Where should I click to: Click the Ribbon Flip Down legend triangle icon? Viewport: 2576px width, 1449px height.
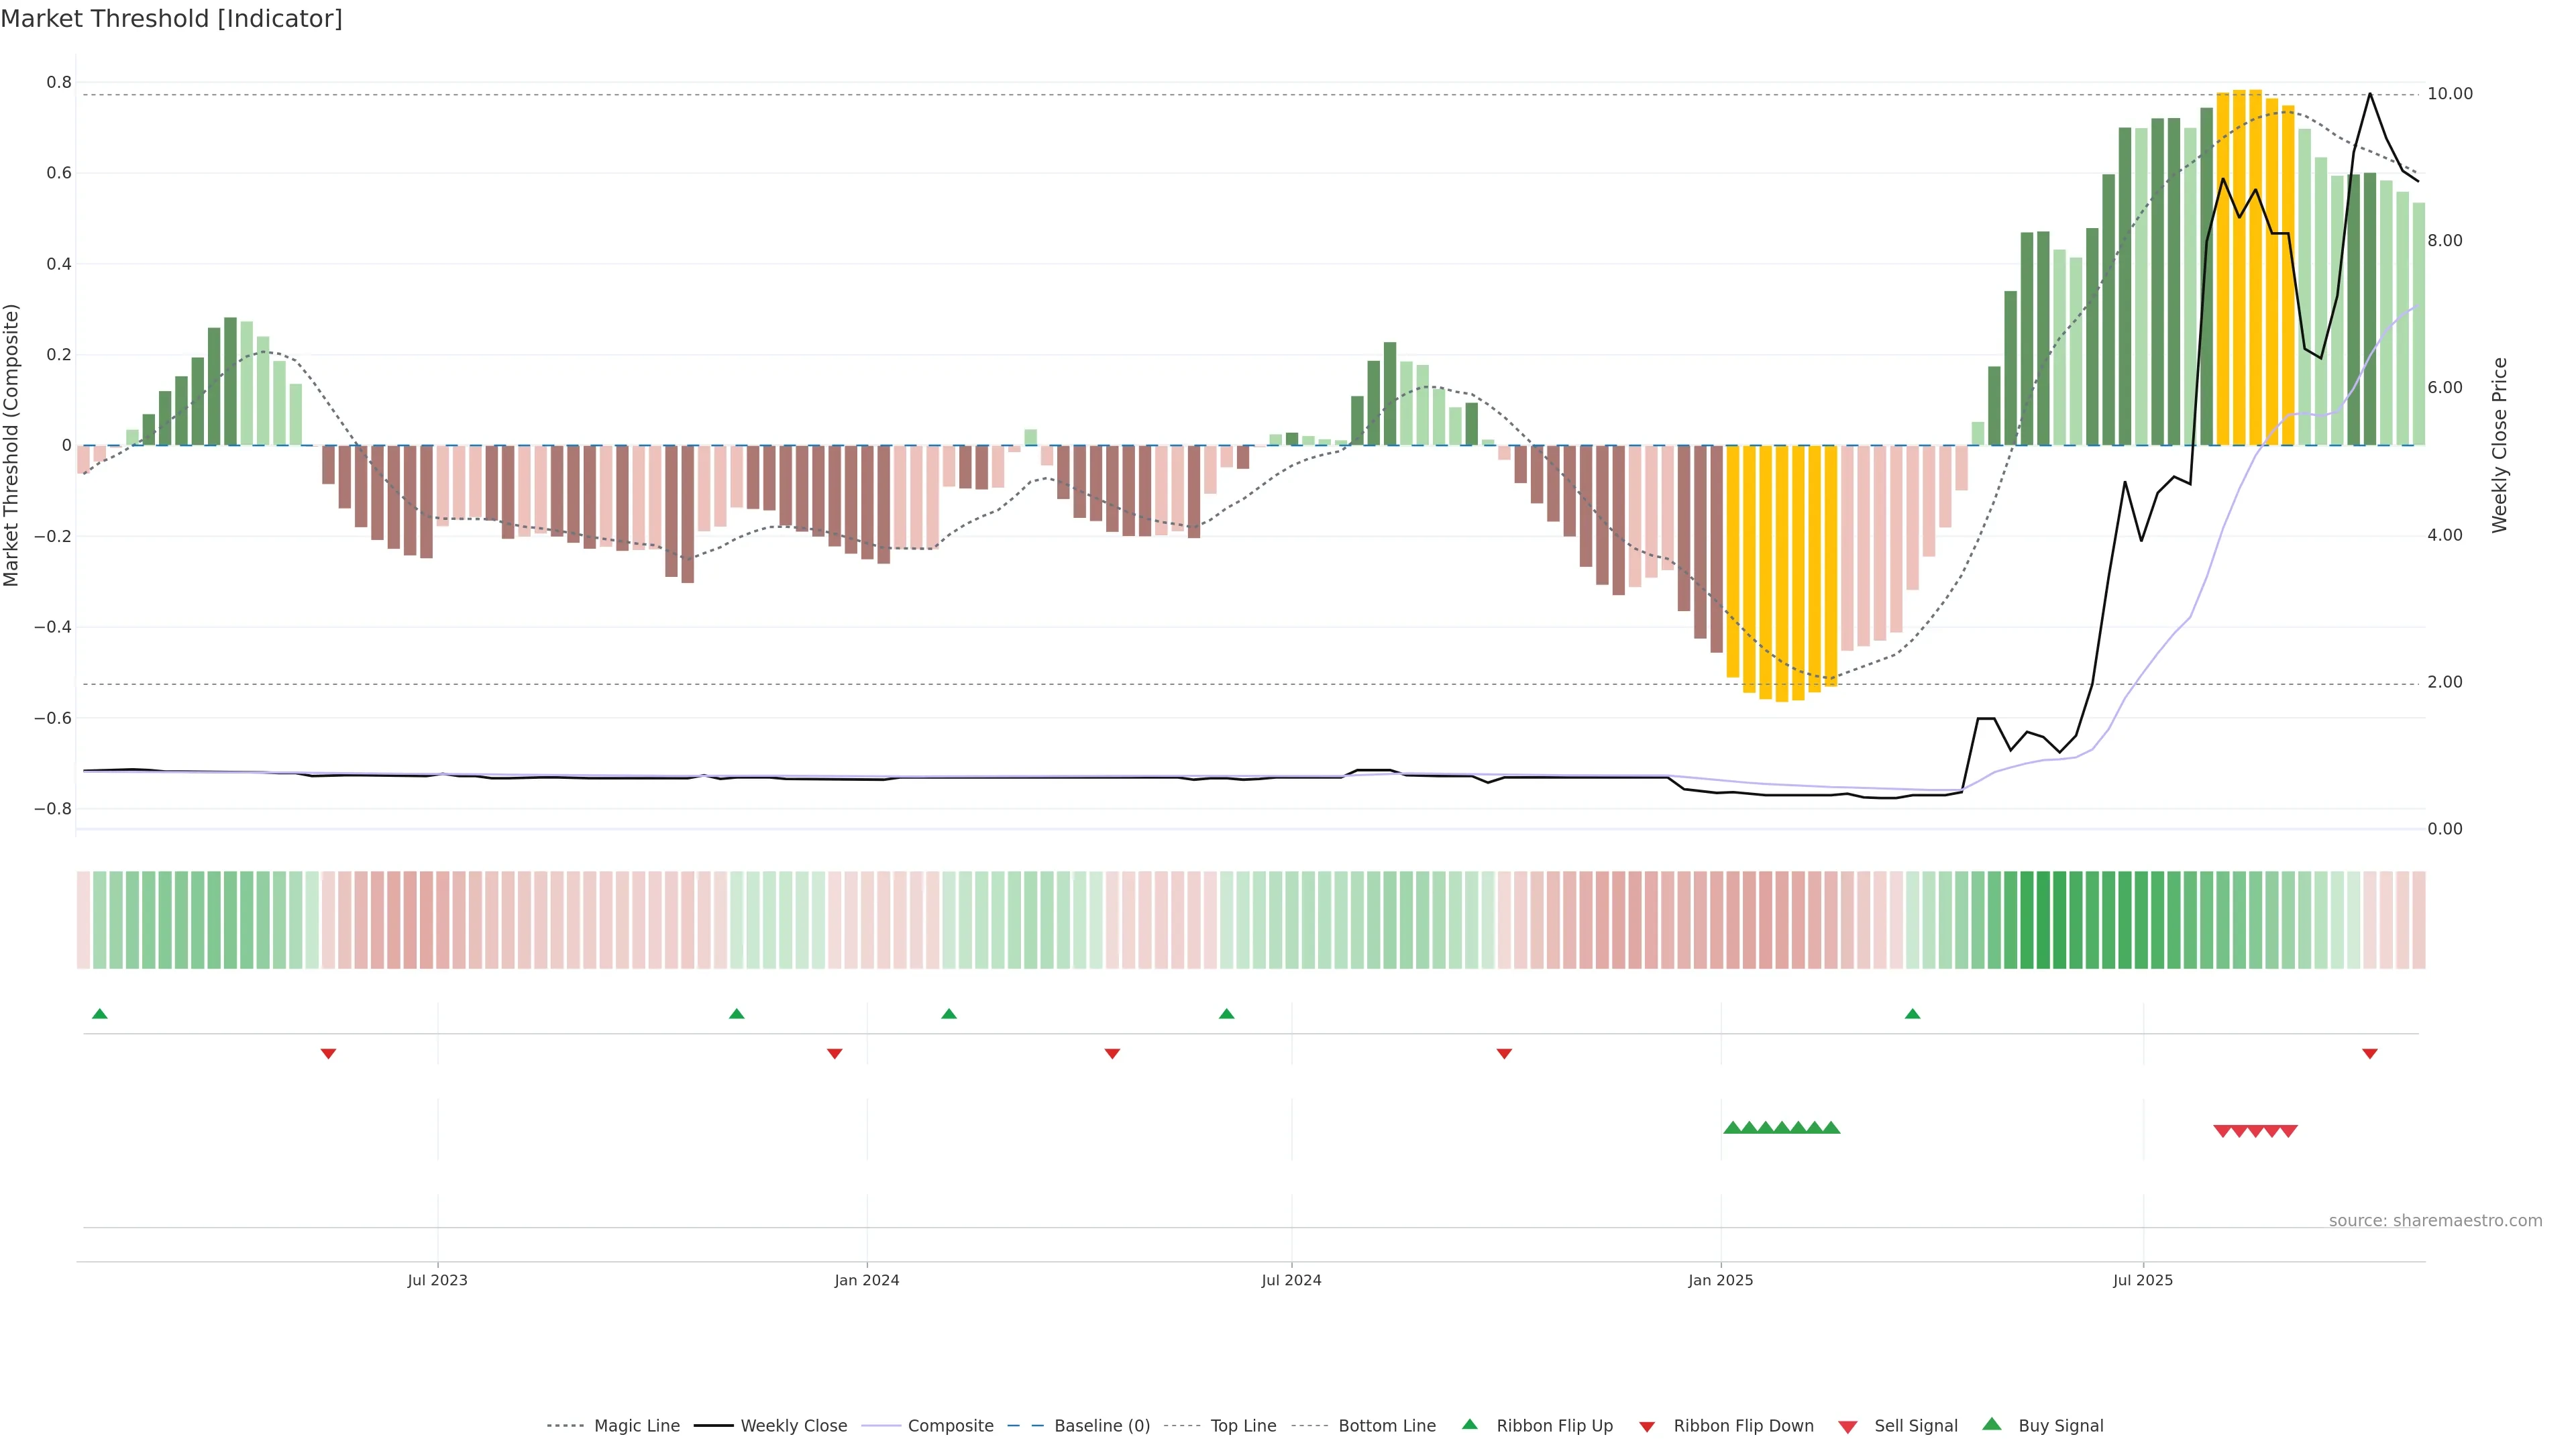(x=1647, y=1426)
